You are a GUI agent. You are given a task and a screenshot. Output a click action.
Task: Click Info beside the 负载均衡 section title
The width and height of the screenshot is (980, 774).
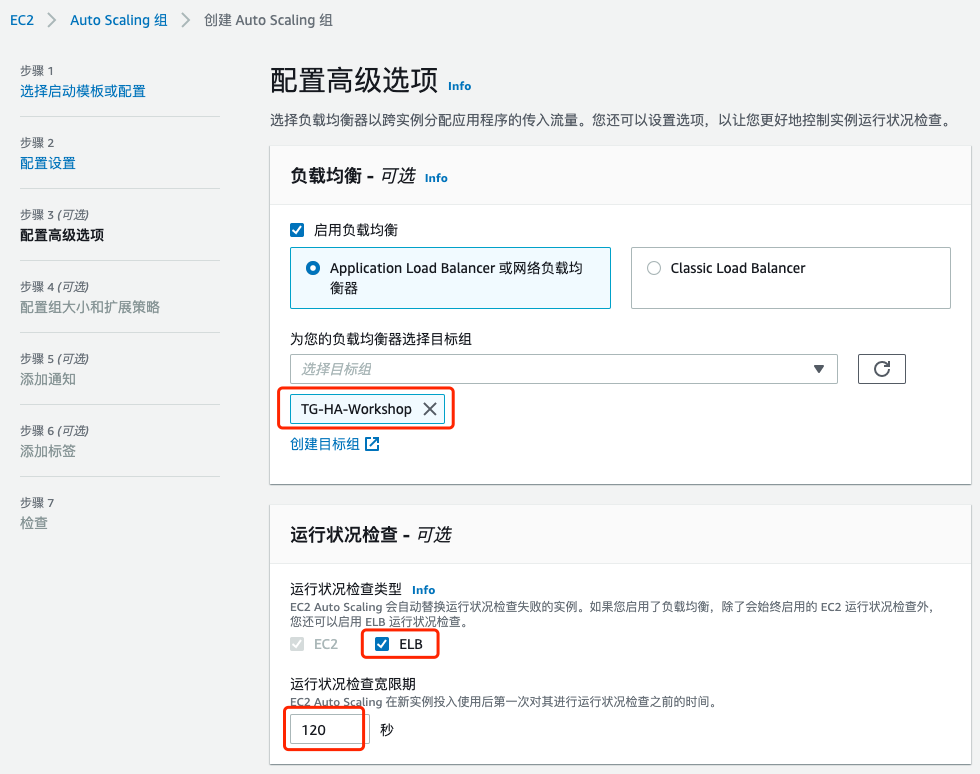coord(436,177)
